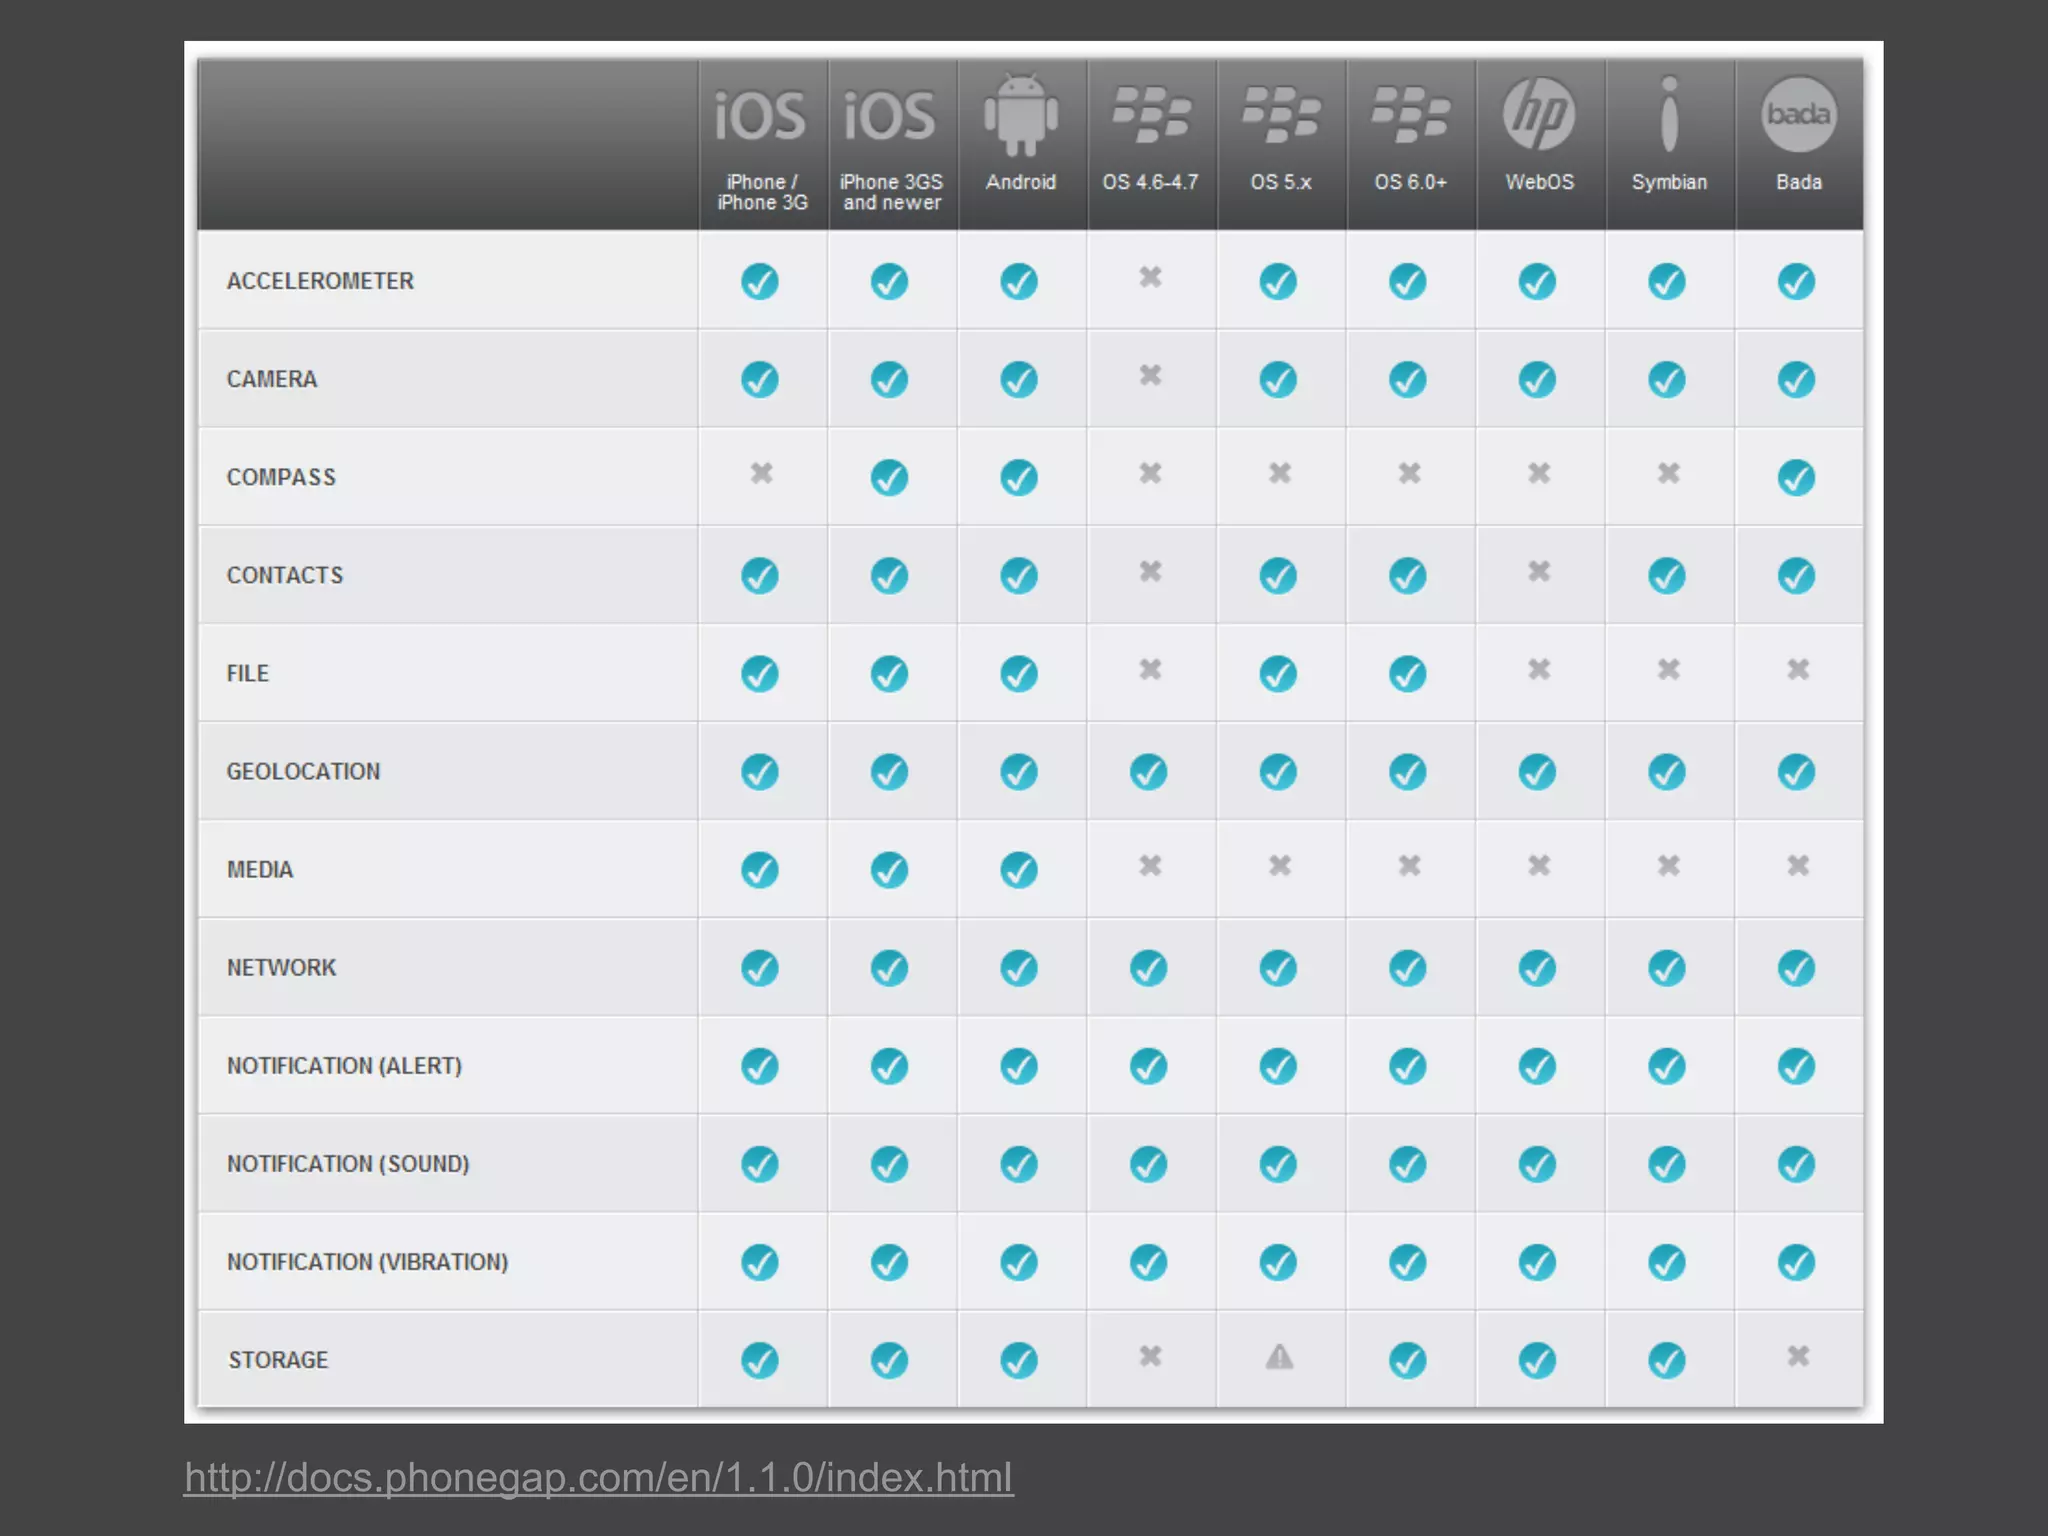Click the Compass checkmark under Bada
Image resolution: width=2048 pixels, height=1536 pixels.
(x=1796, y=477)
